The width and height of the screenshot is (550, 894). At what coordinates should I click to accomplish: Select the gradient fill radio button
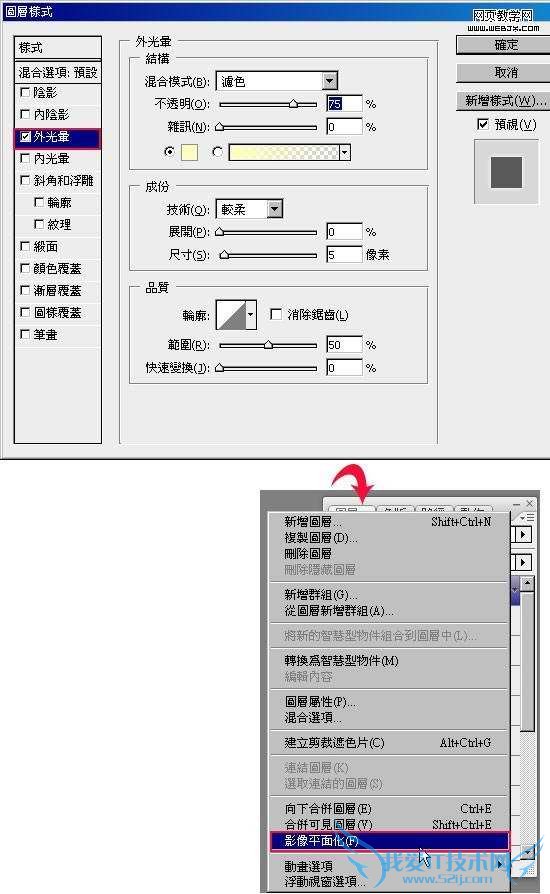pyautogui.click(x=217, y=152)
